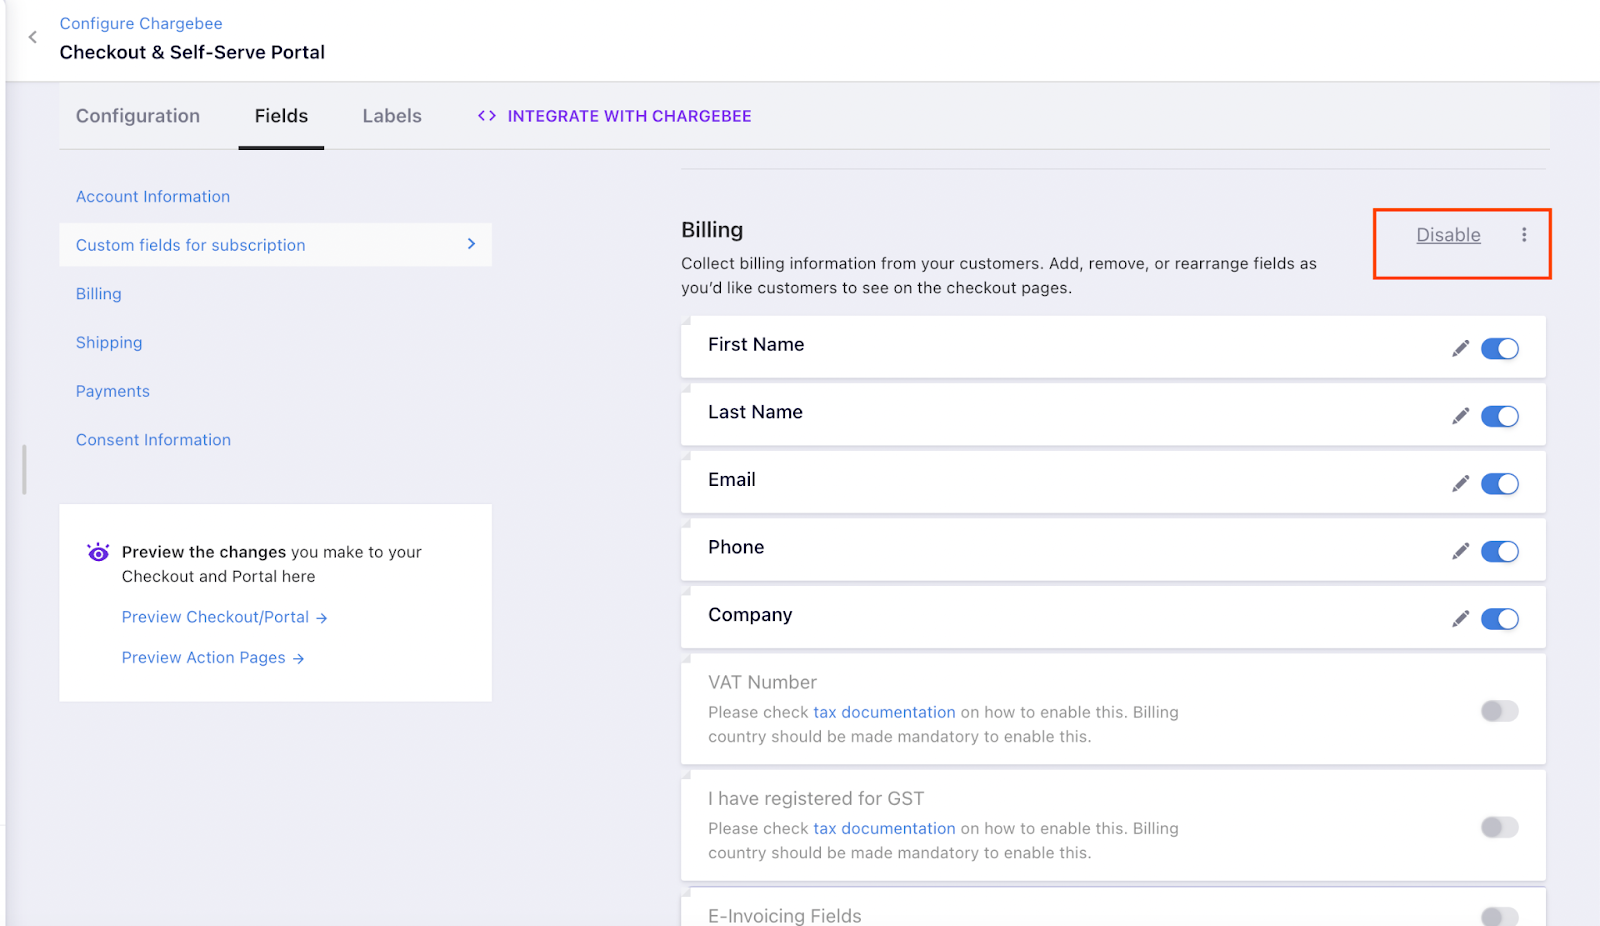1600x926 pixels.
Task: Turn off the Last Name toggle
Action: coord(1500,416)
